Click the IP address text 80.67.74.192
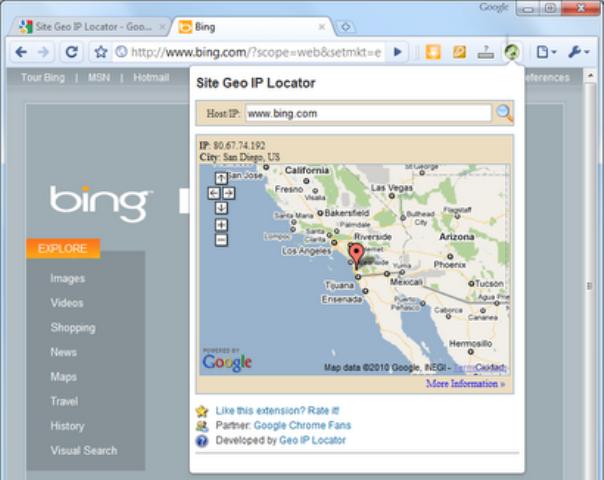The image size is (604, 480). pos(239,146)
